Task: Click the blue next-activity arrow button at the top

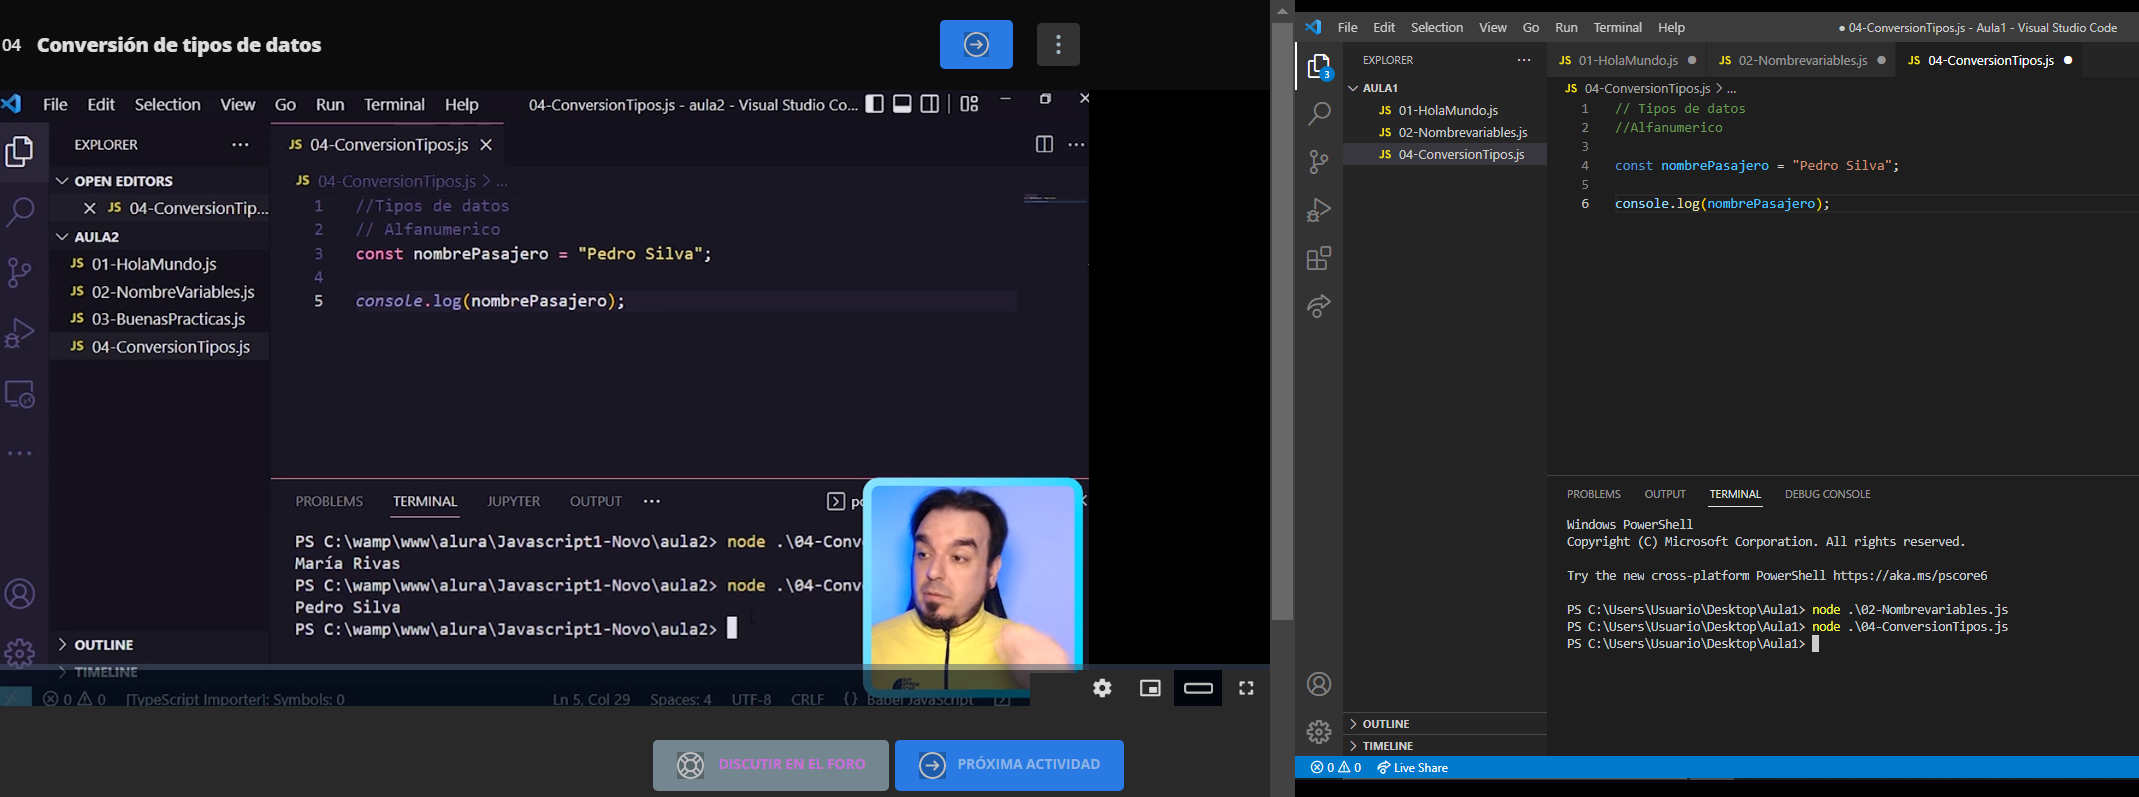Action: (x=976, y=44)
